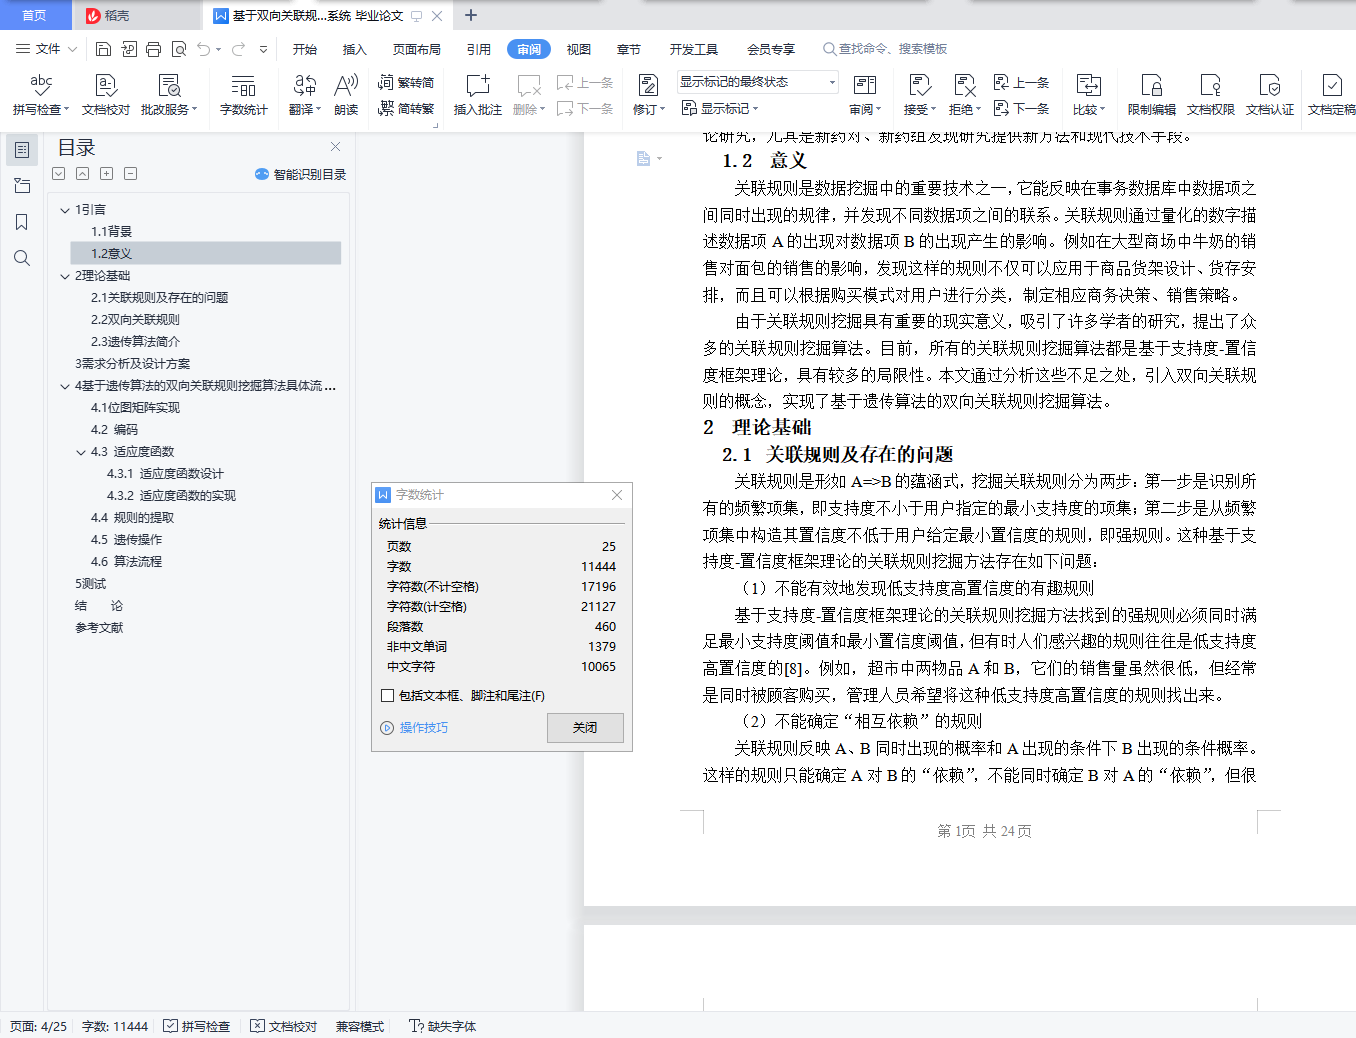Switch to the 视图 ribbon tab
Image resolution: width=1356 pixels, height=1038 pixels.
coord(579,49)
